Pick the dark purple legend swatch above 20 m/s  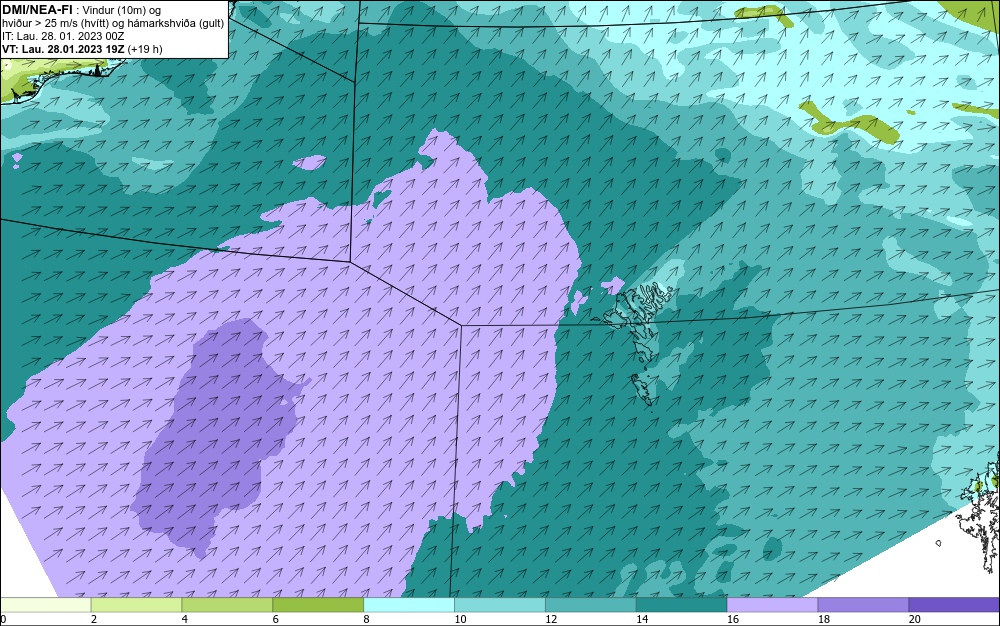pyautogui.click(x=954, y=604)
